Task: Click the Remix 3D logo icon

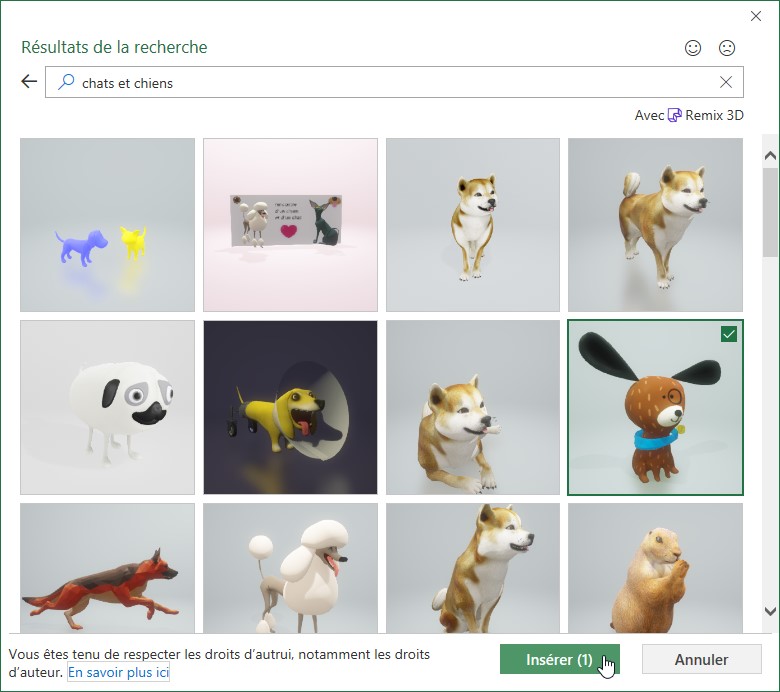Action: point(675,115)
